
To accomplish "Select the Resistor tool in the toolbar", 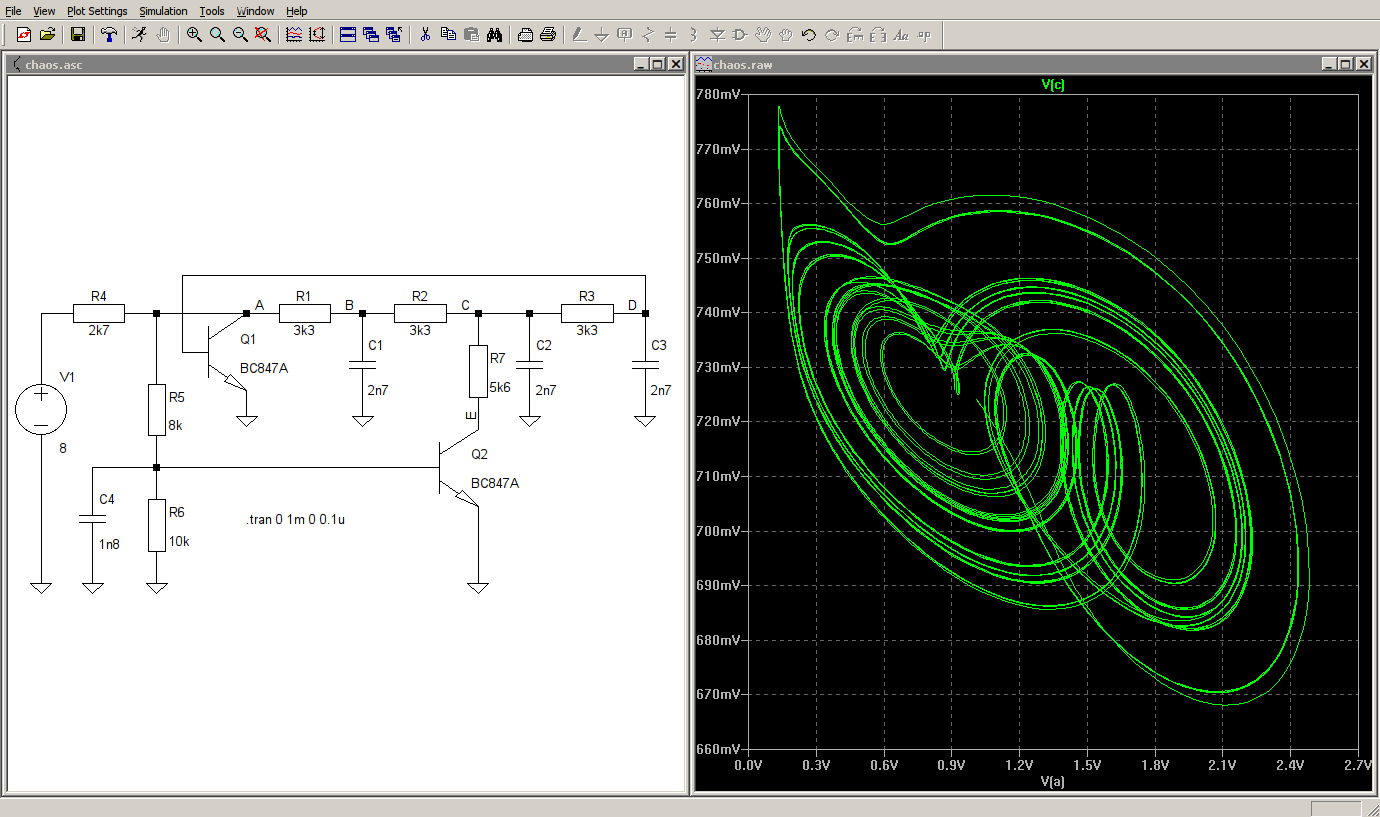I will tap(648, 34).
